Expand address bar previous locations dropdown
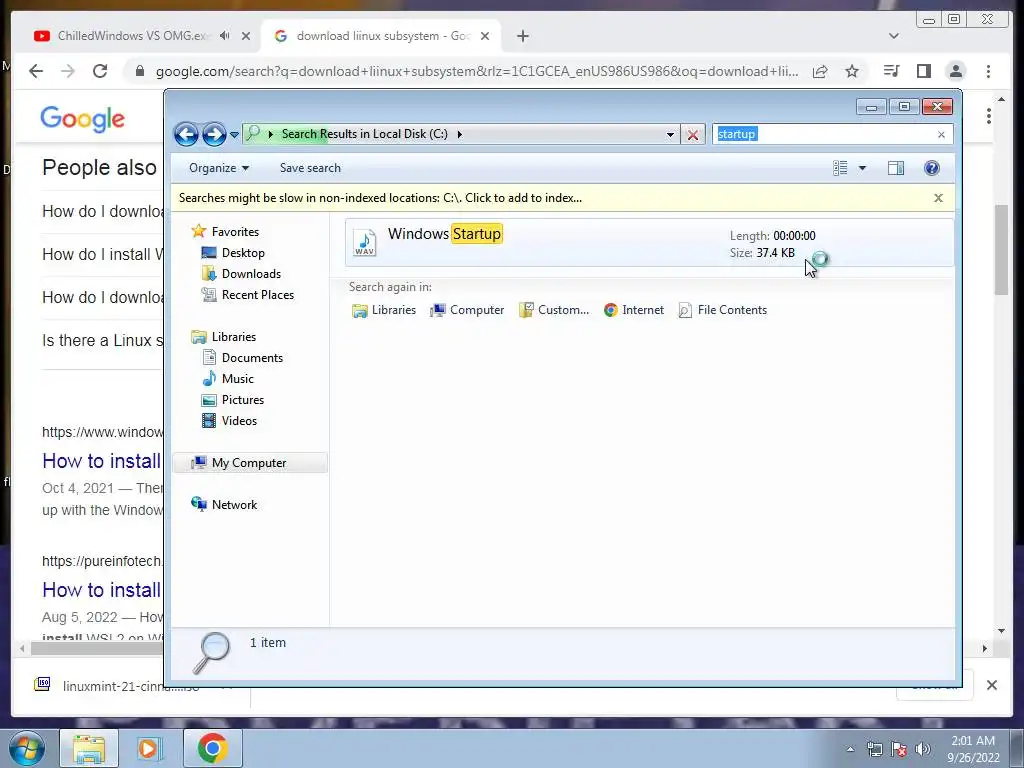The image size is (1024, 768). click(x=670, y=135)
